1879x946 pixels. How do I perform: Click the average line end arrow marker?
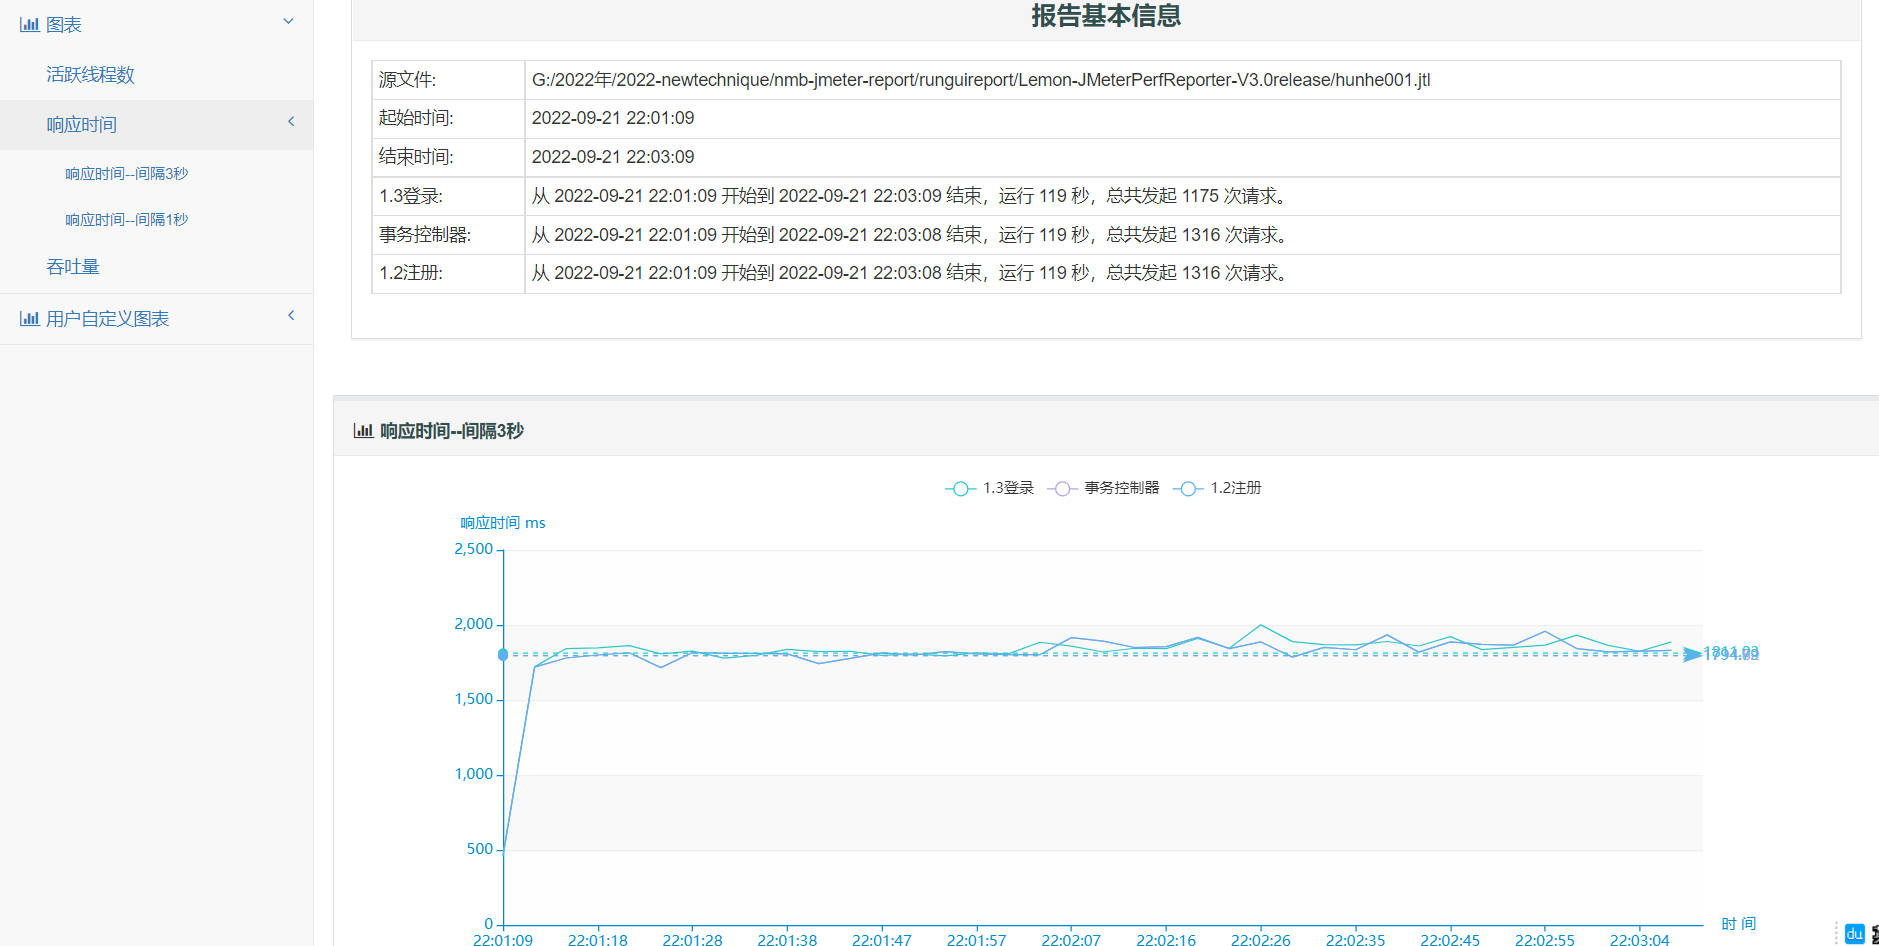pyautogui.click(x=1692, y=654)
